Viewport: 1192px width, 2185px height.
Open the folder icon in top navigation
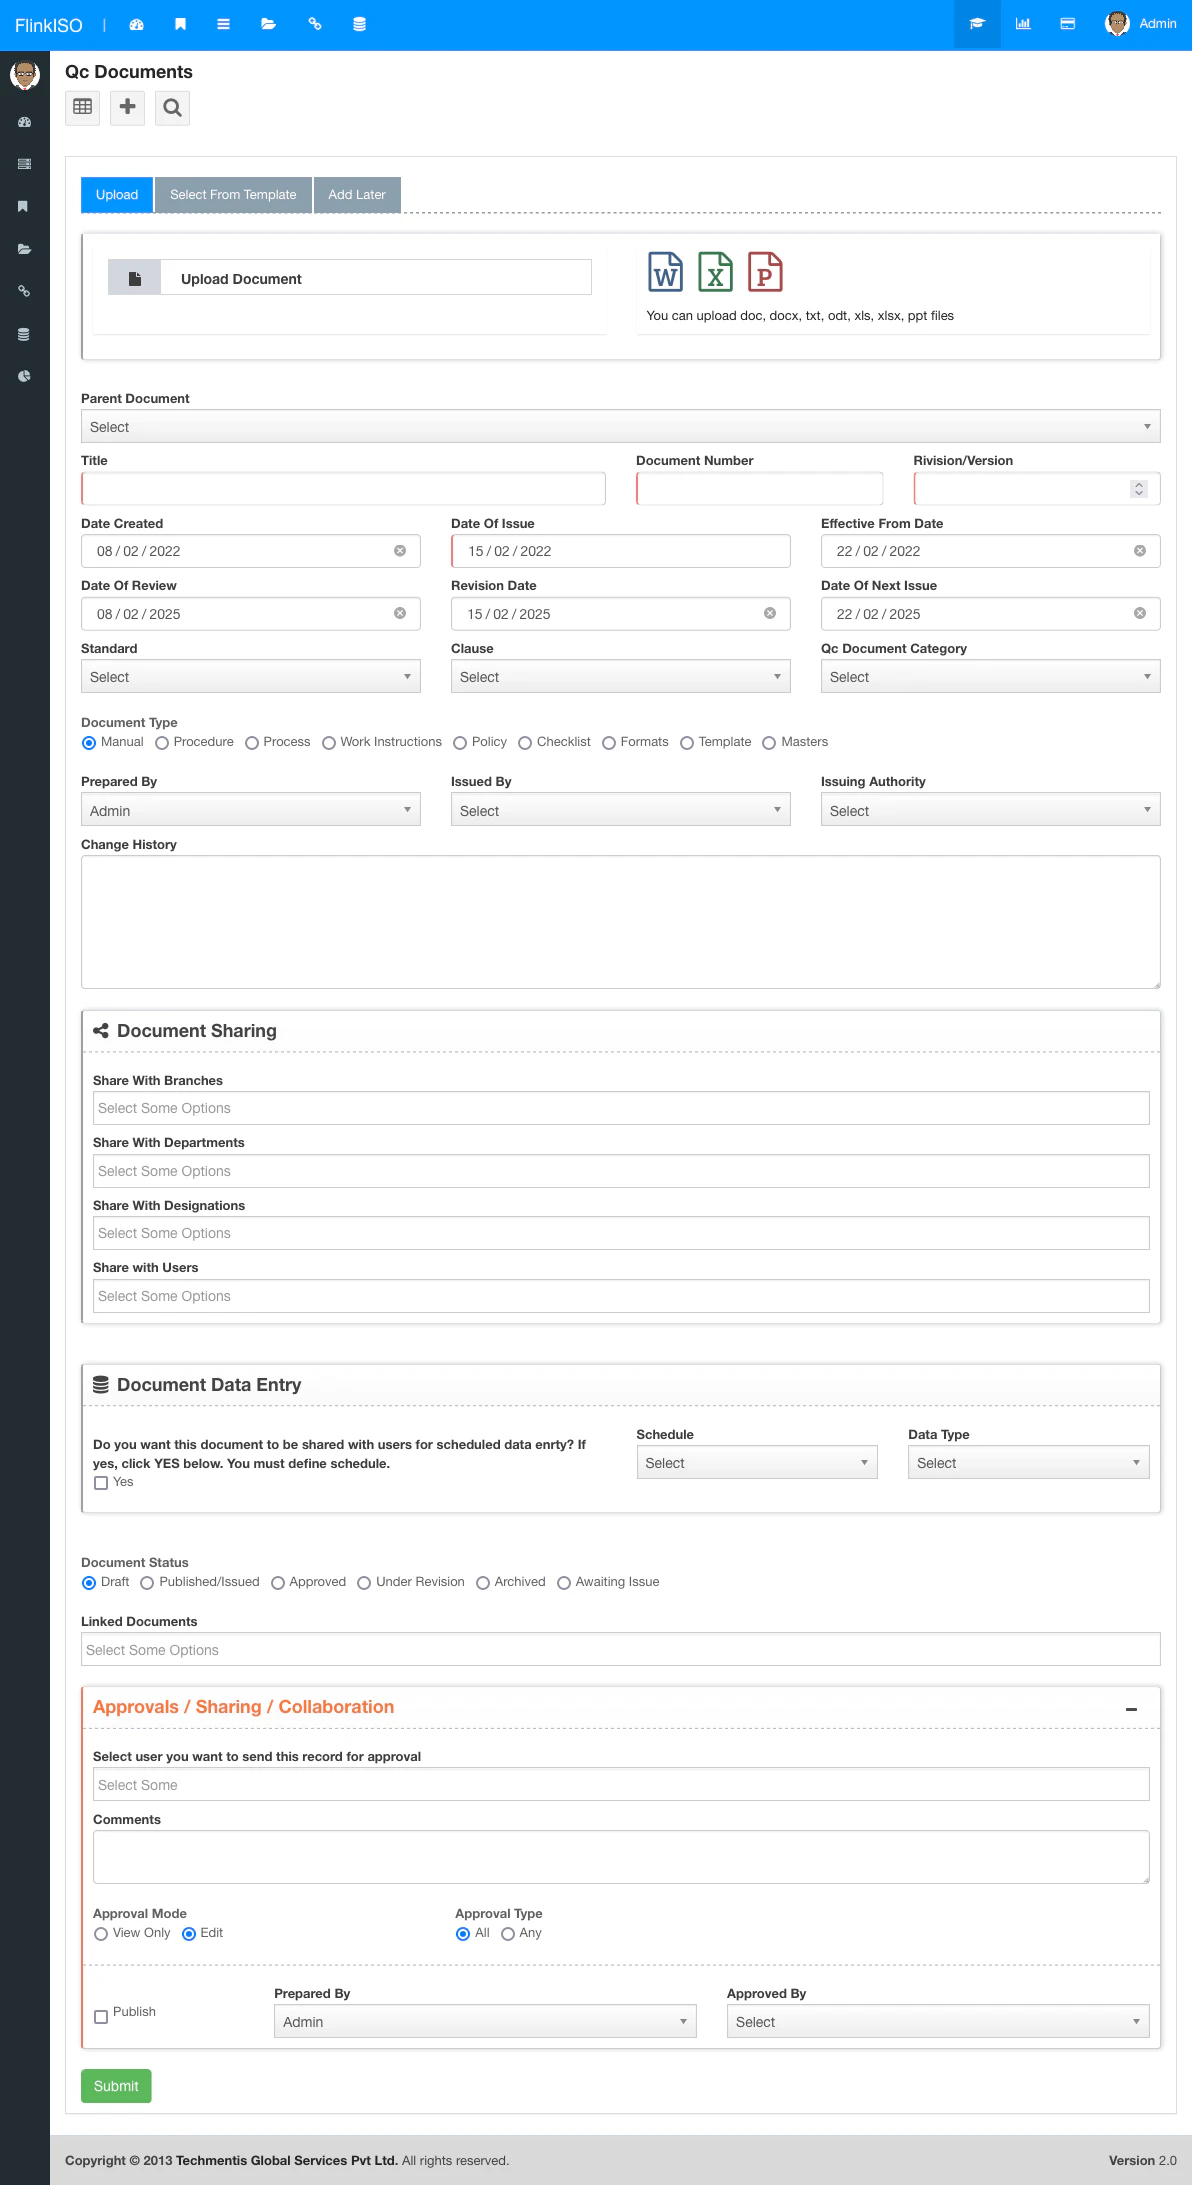pyautogui.click(x=268, y=24)
